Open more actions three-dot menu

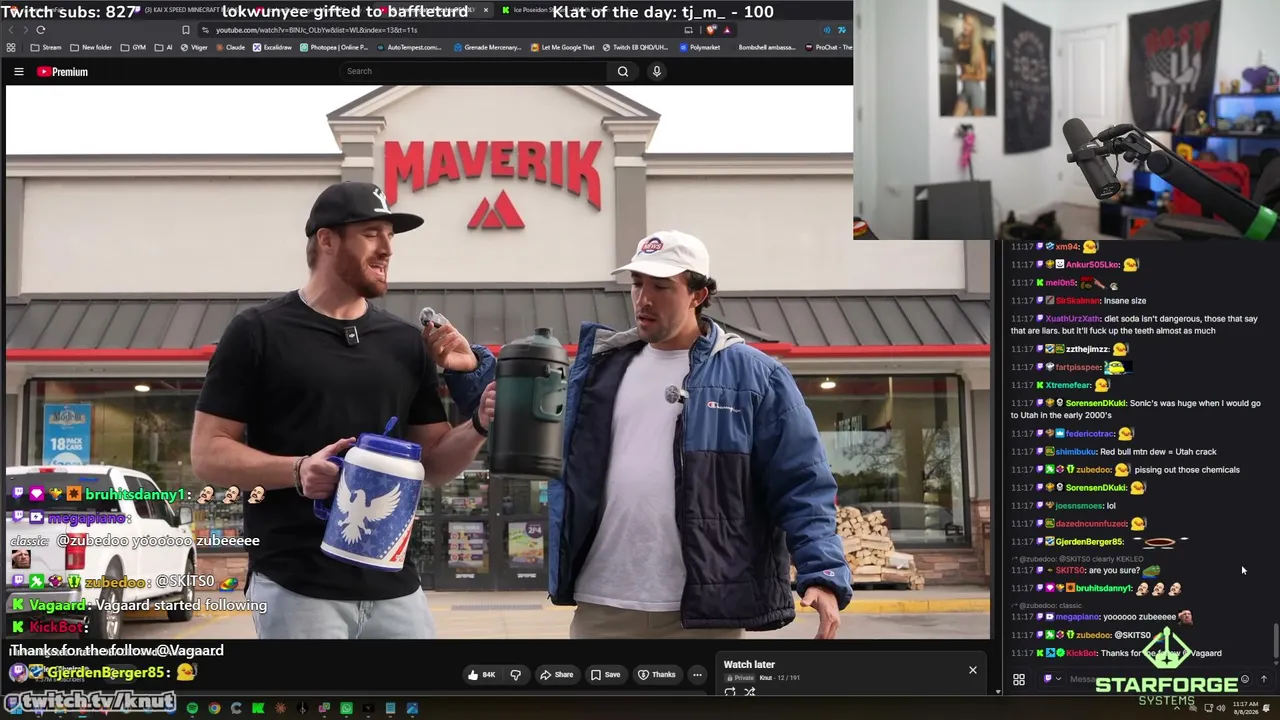697,675
